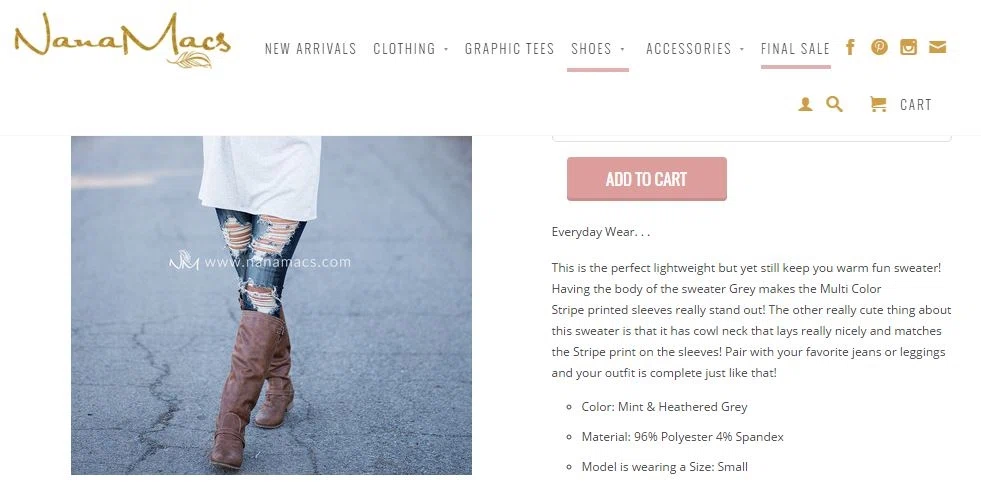Click the www.nanamacs.com watermark on photo
This screenshot has height=482, width=981.
pyautogui.click(x=260, y=262)
